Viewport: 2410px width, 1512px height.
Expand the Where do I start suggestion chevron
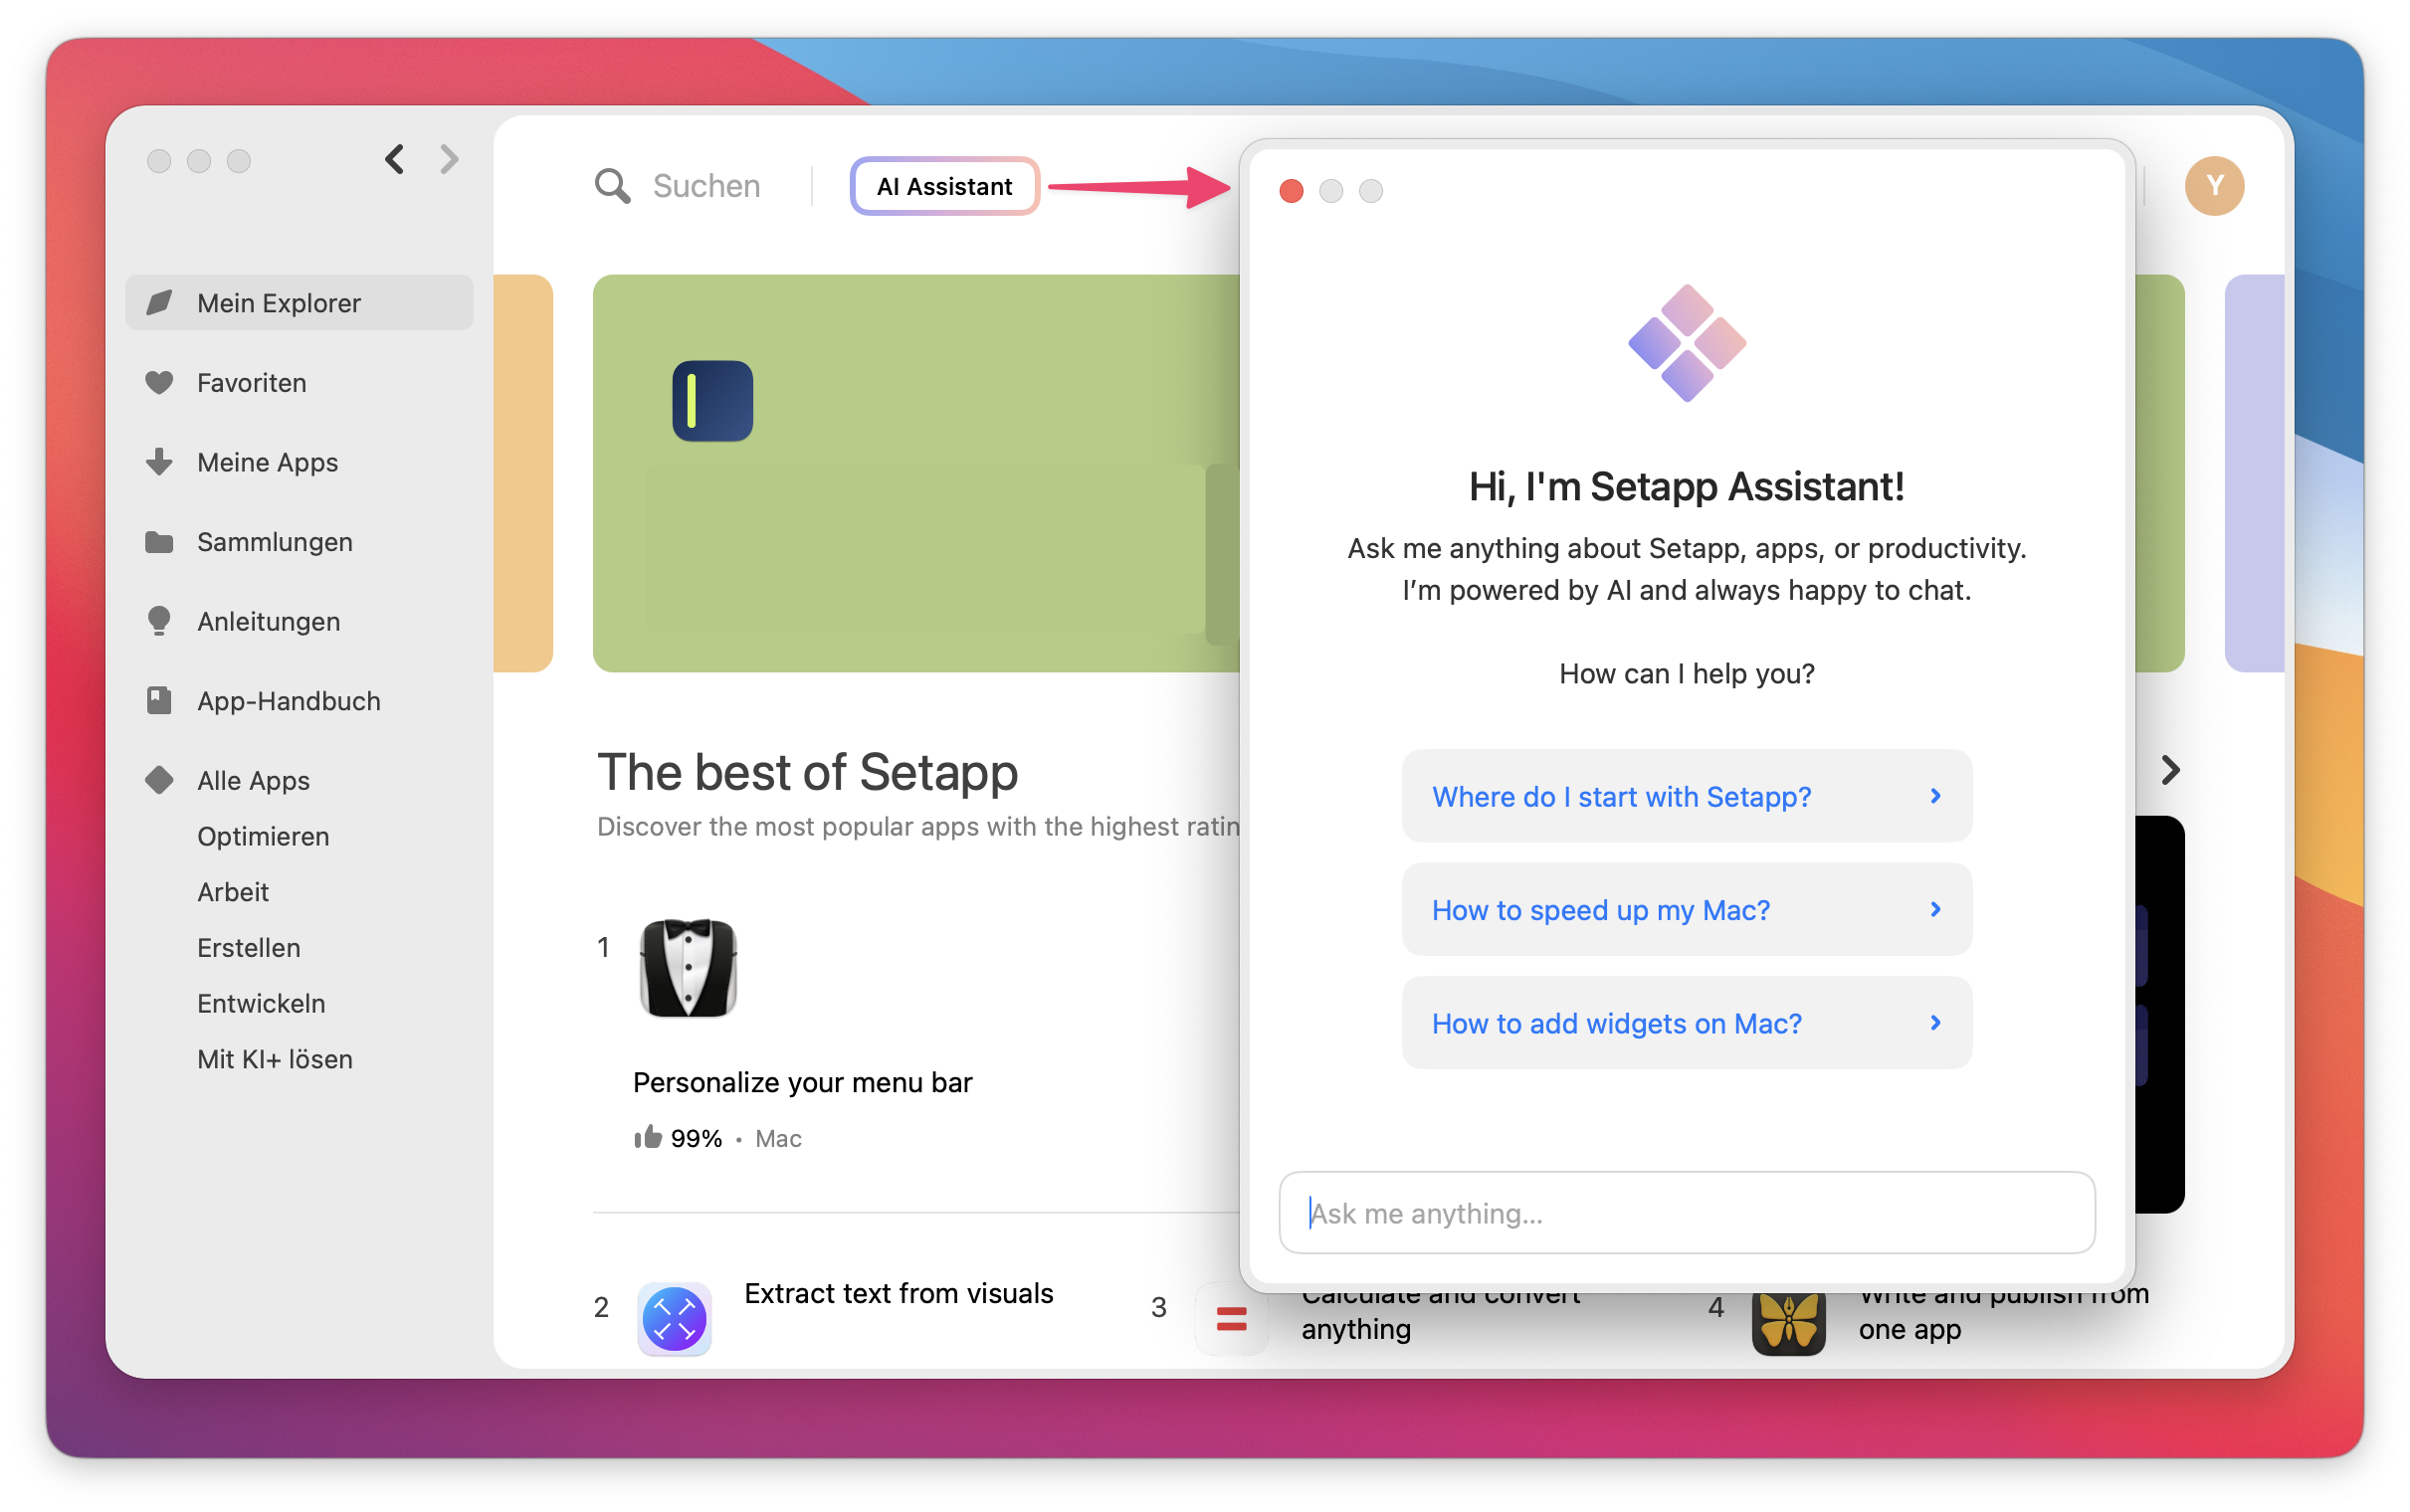tap(1937, 796)
